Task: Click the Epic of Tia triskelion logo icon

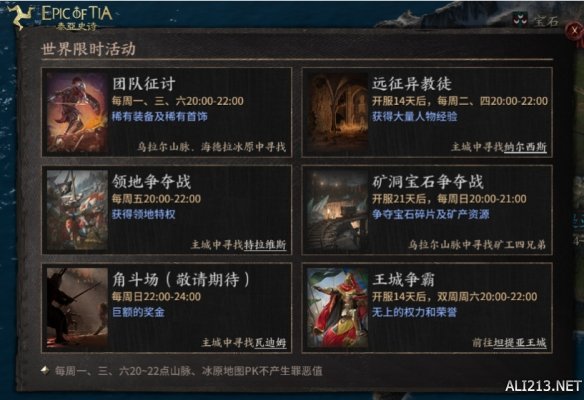Action: point(21,17)
